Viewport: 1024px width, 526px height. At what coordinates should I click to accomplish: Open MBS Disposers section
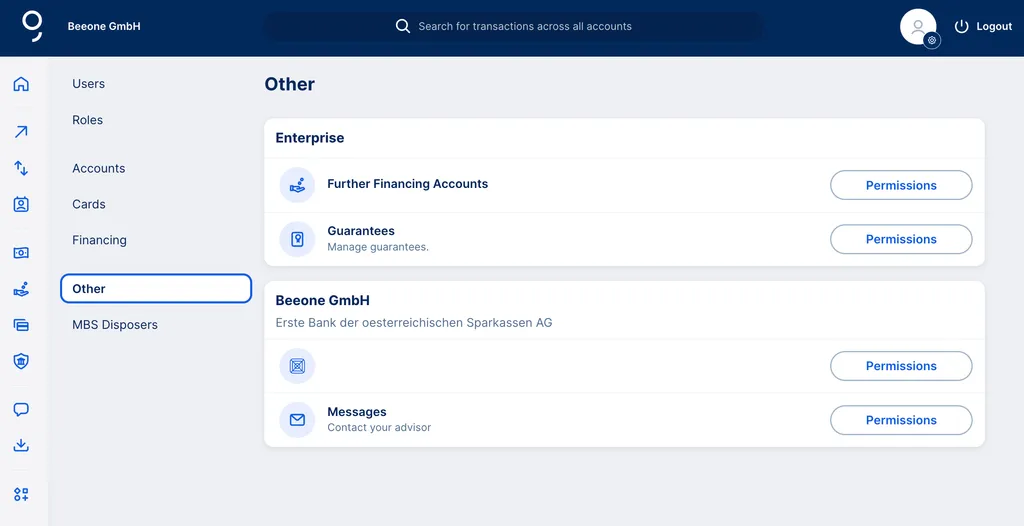tap(115, 325)
